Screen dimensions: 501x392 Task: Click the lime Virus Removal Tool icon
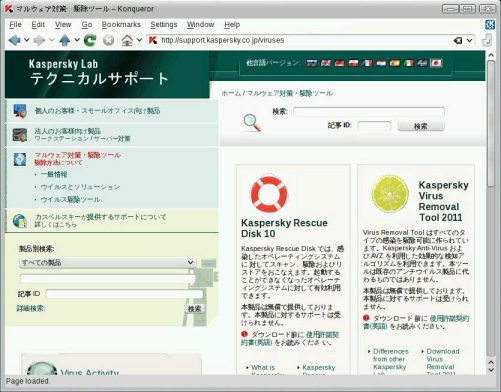390,194
